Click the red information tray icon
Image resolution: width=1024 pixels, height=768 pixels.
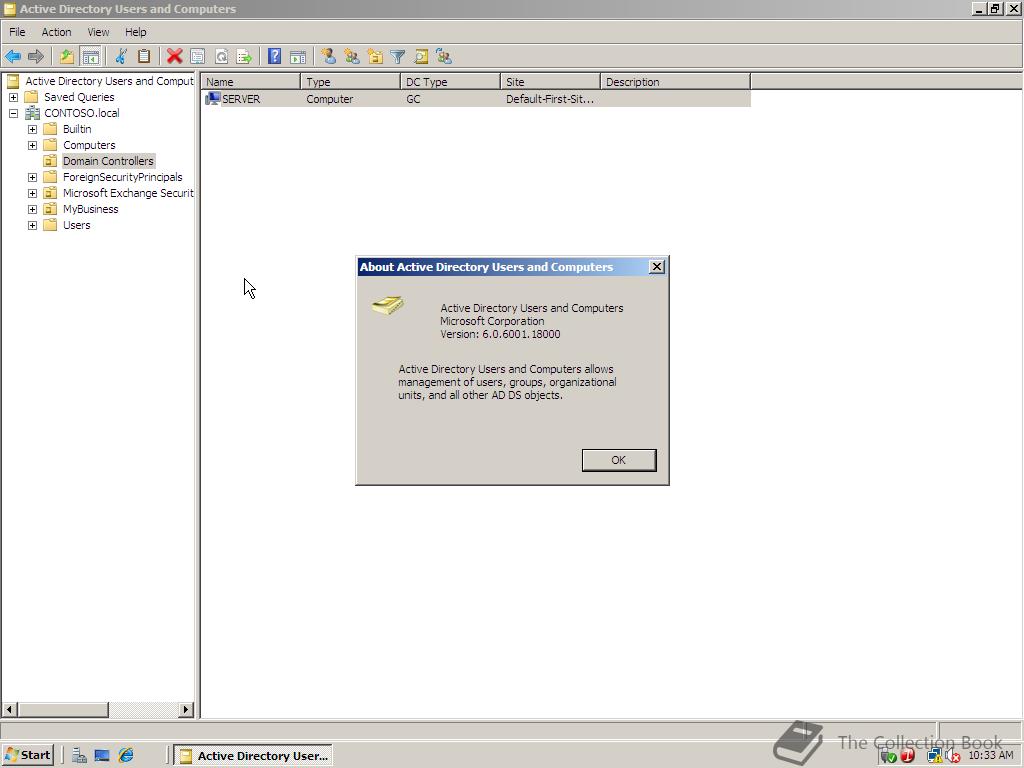pyautogui.click(x=907, y=756)
